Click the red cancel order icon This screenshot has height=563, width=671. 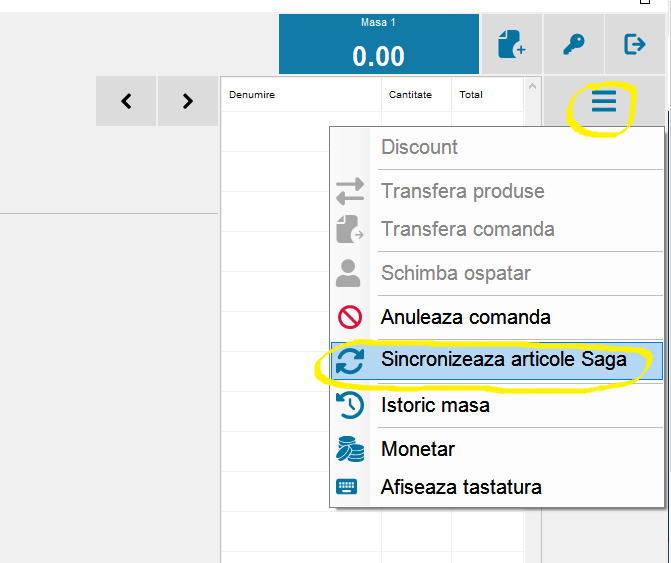pos(350,318)
